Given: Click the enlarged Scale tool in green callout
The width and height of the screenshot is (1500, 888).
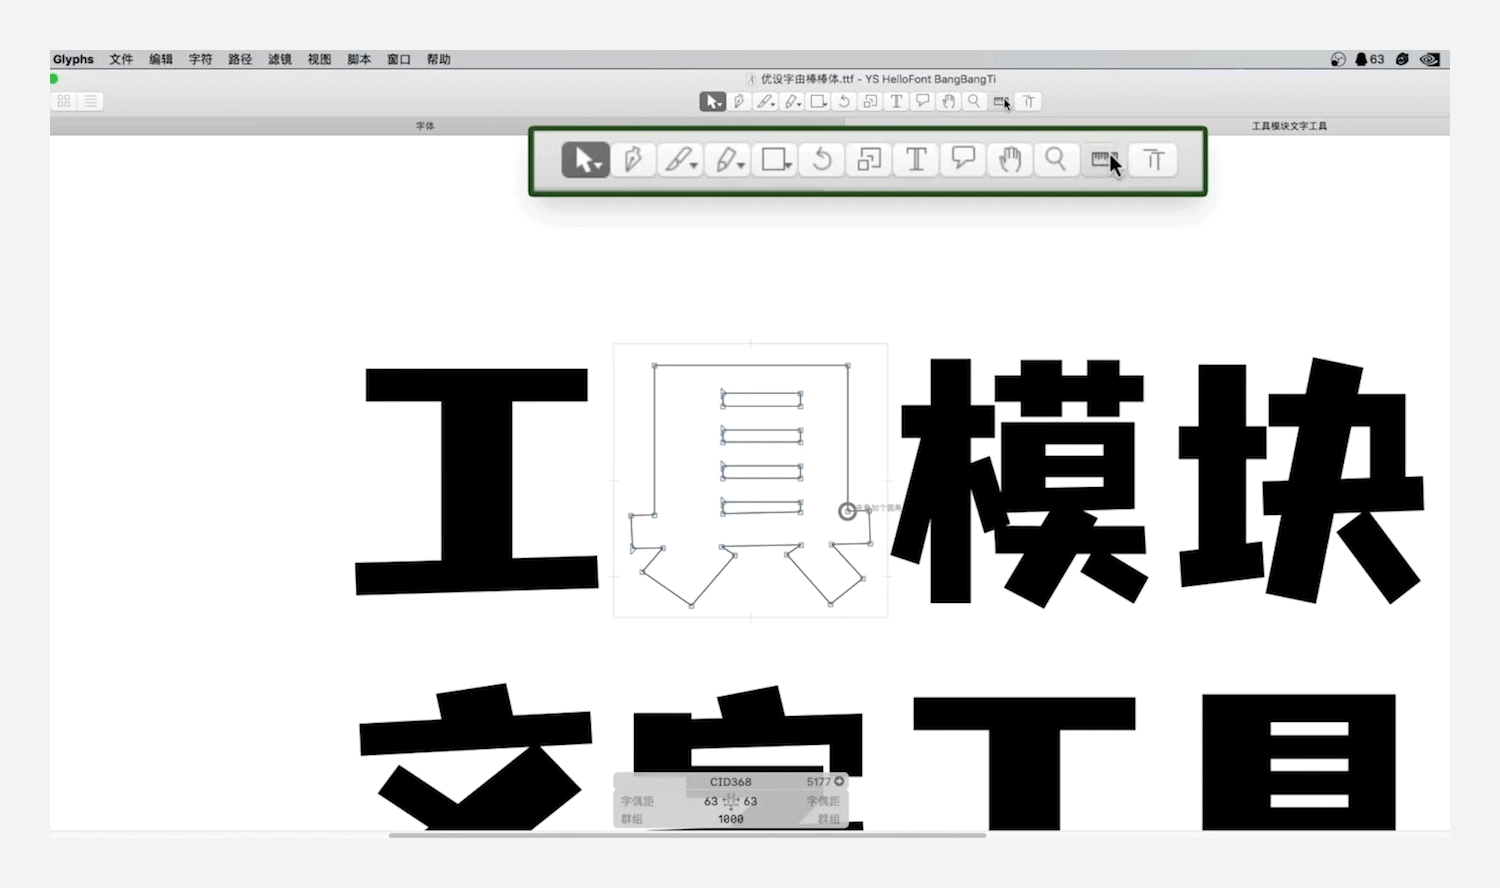Looking at the screenshot, I should pos(869,160).
